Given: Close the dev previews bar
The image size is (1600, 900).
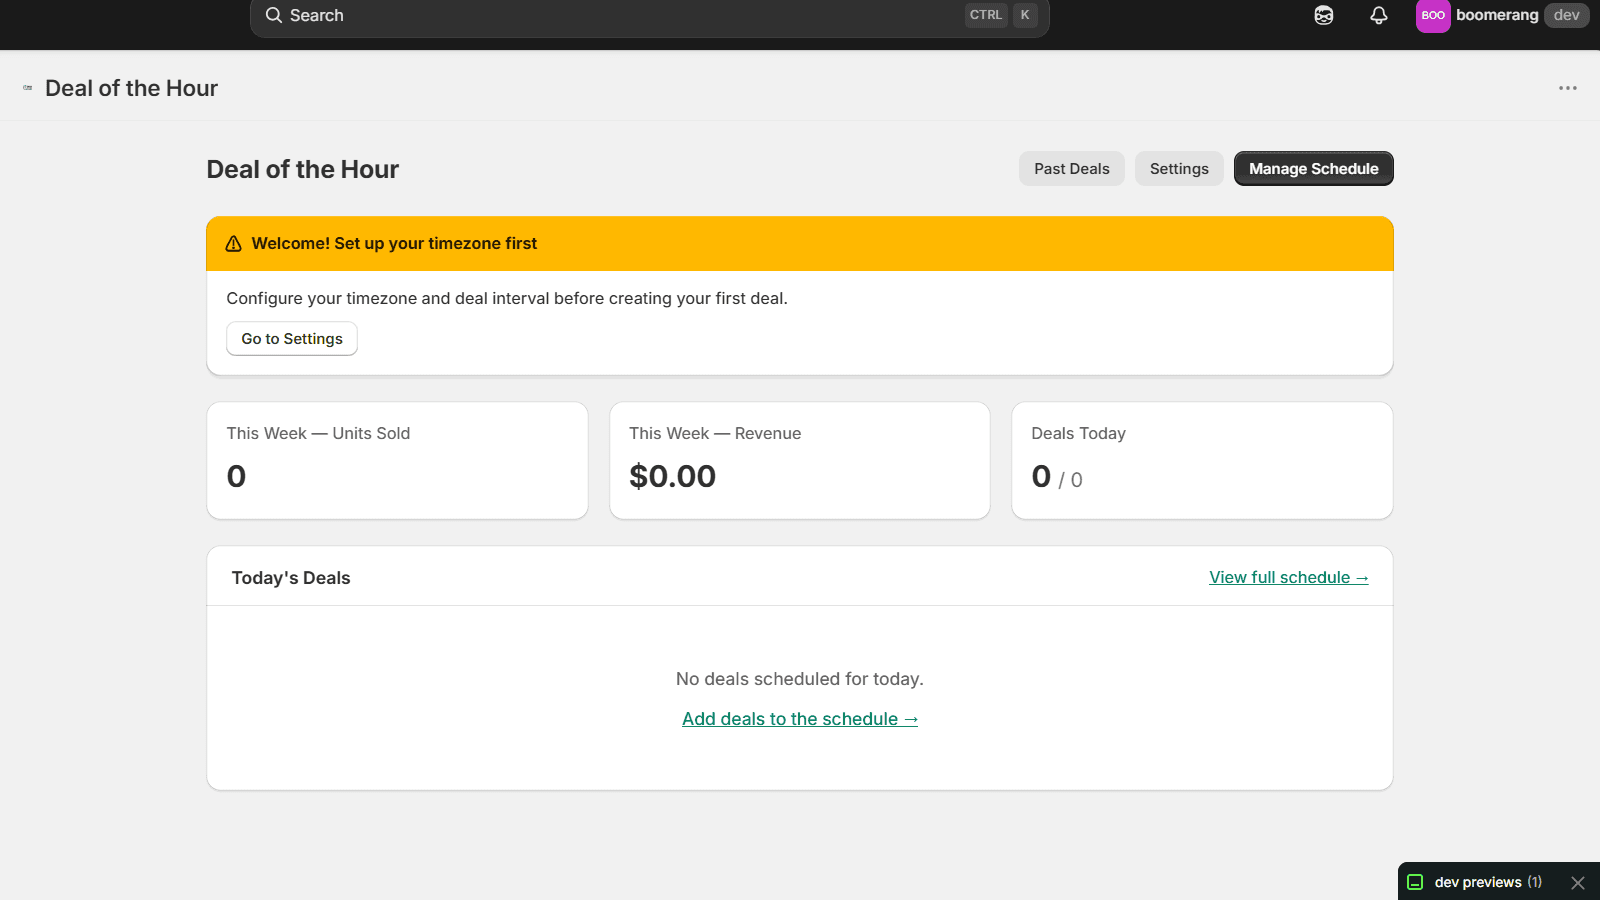Looking at the screenshot, I should coord(1578,882).
